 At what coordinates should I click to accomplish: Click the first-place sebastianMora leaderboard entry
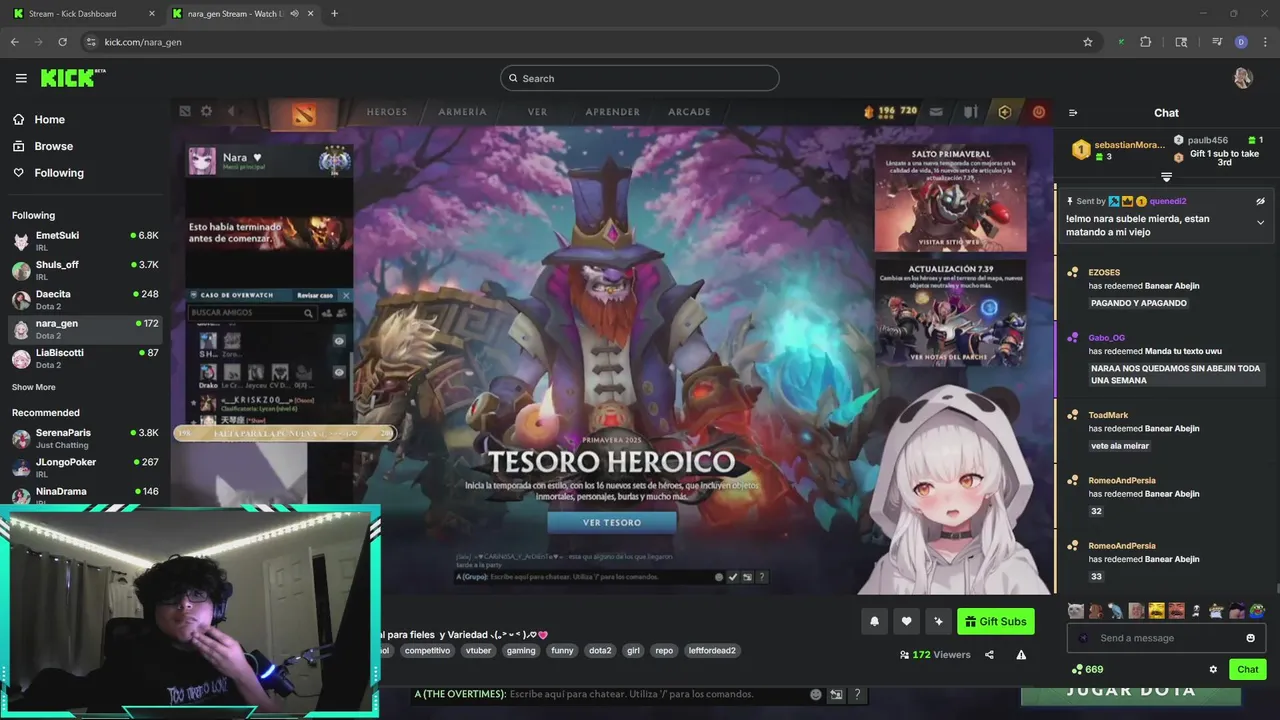point(1118,150)
